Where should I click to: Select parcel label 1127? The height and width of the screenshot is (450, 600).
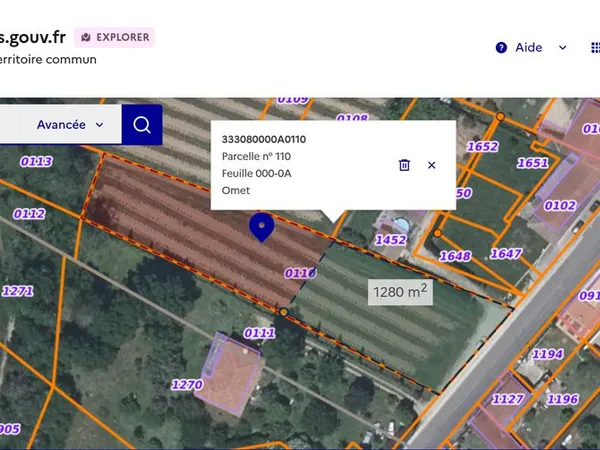point(507,399)
